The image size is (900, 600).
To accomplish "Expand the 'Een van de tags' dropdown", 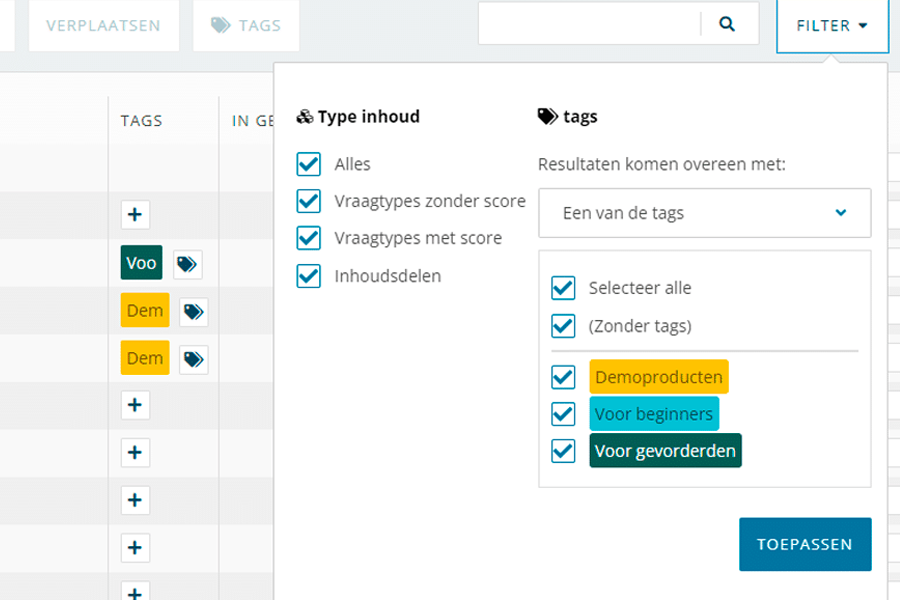I will pos(704,213).
